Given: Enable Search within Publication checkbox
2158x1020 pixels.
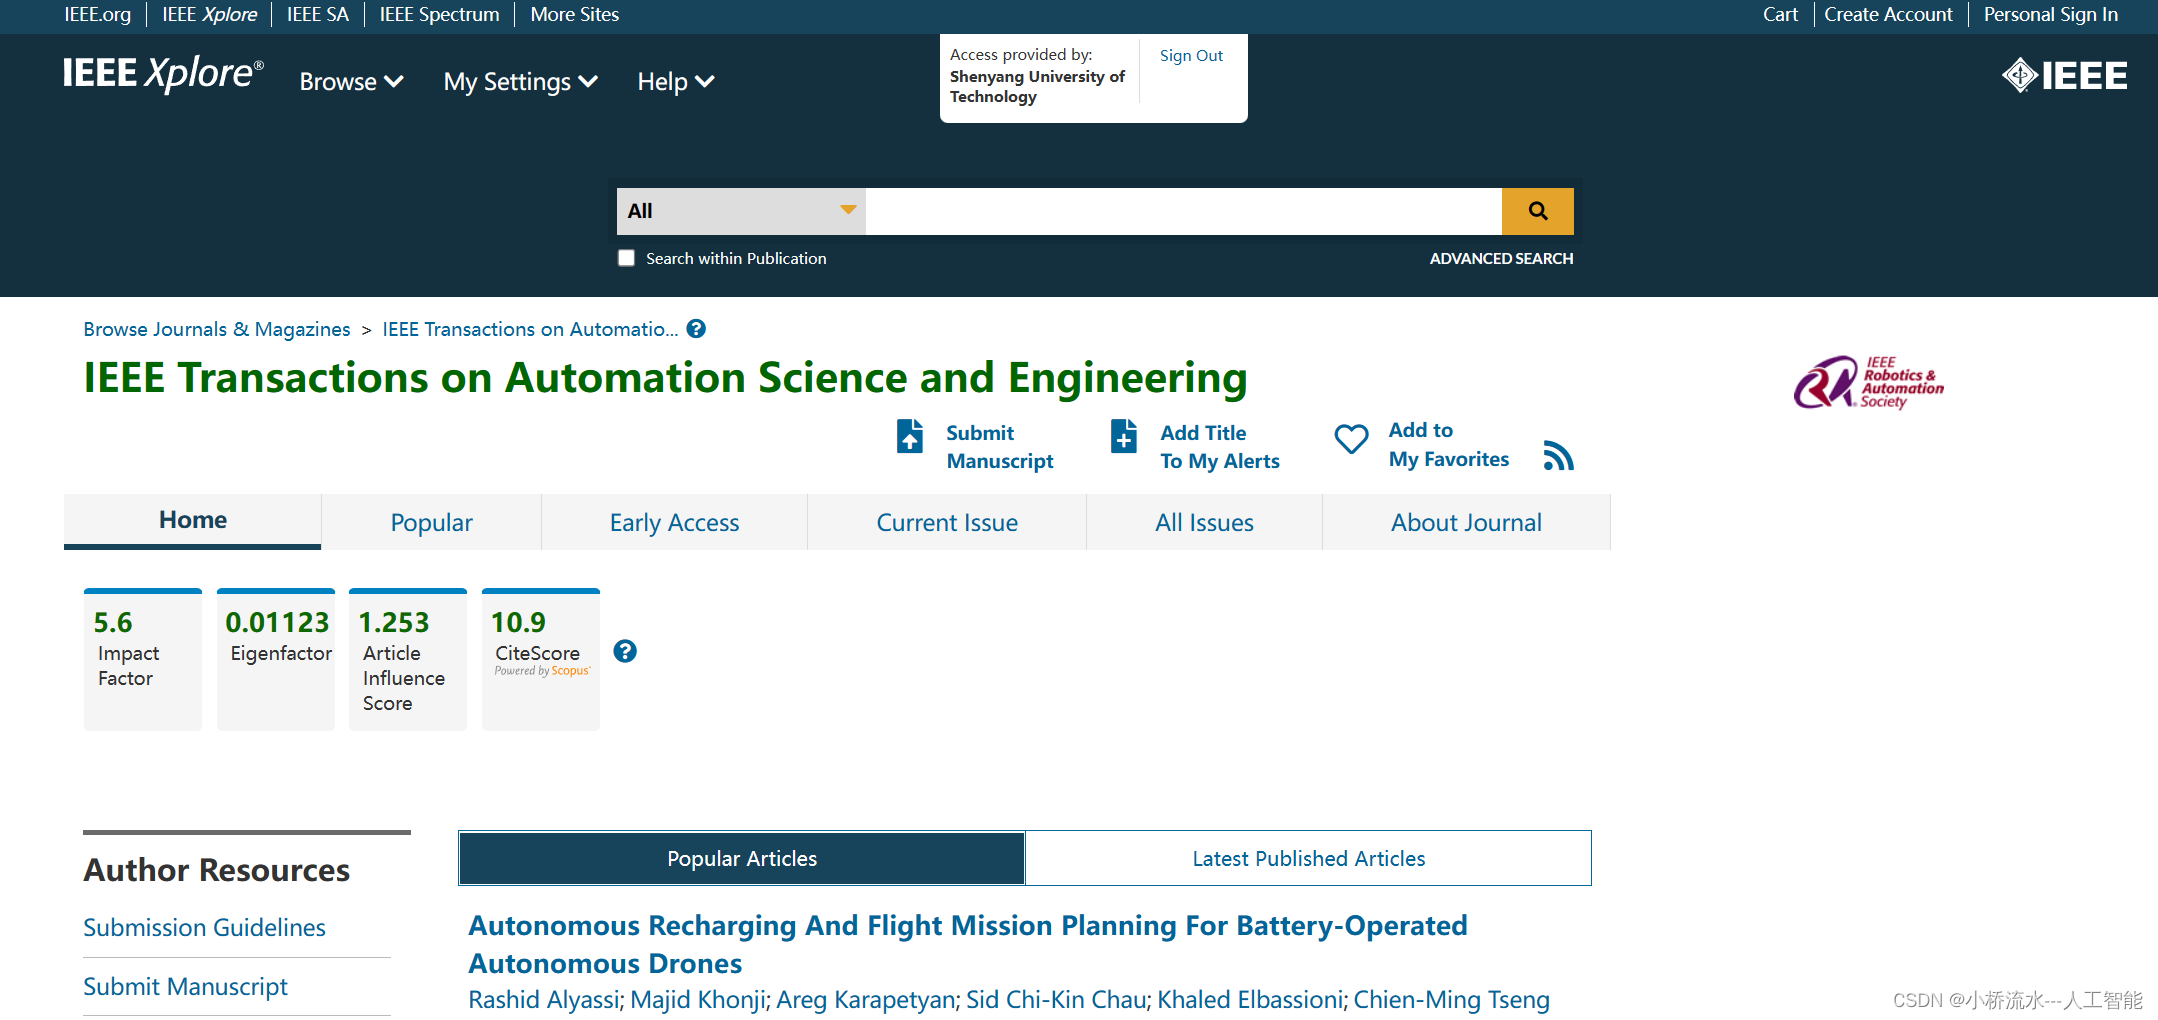Looking at the screenshot, I should 626,258.
